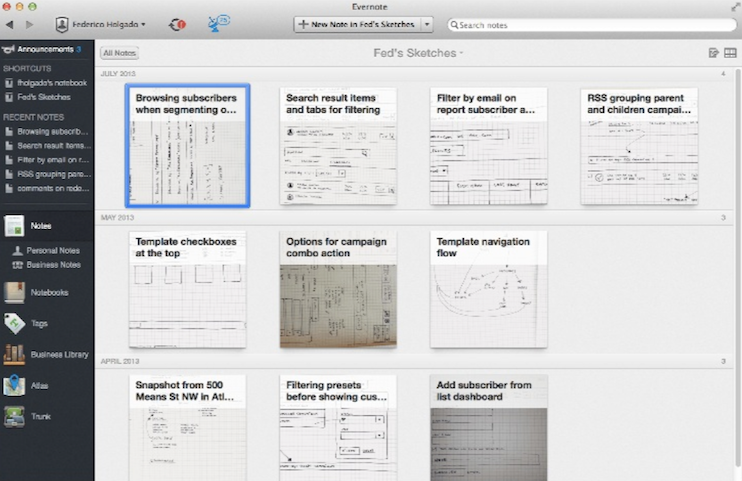Image resolution: width=742 pixels, height=481 pixels.
Task: Open the New Note dropdown arrow
Action: pos(427,24)
